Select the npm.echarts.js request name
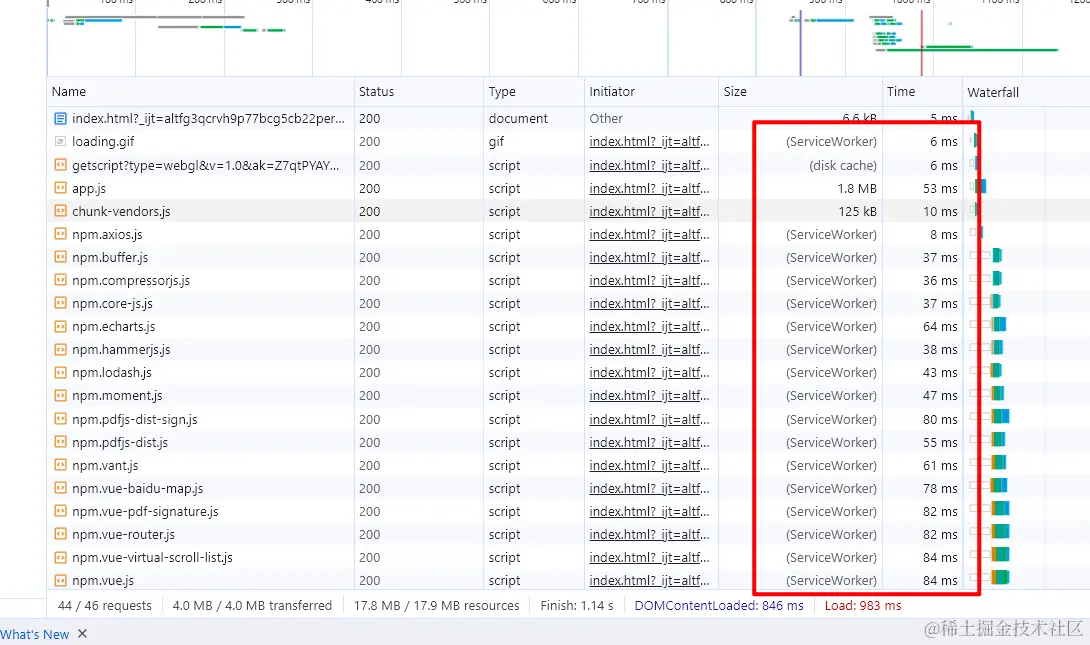Image resolution: width=1090 pixels, height=645 pixels. click(x=113, y=327)
